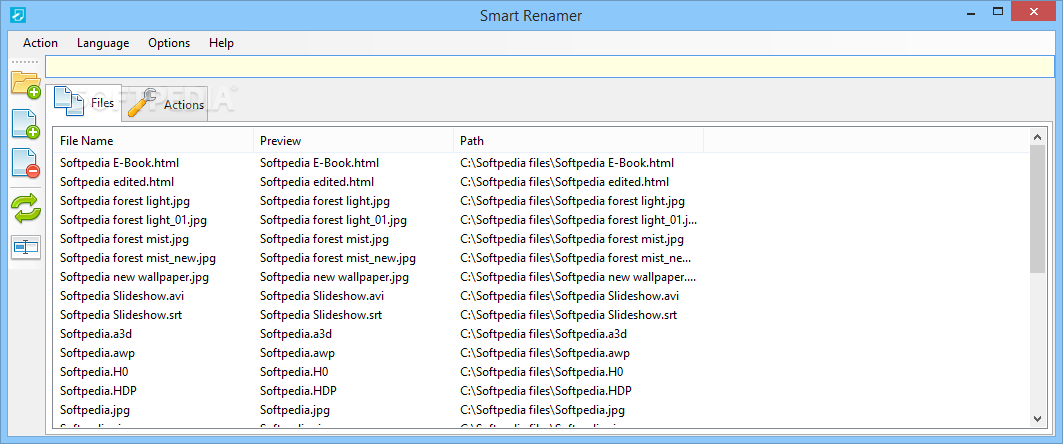Click path C:\Softpedia files\Softpedia.awp
Screen dimensions: 1063x444
point(545,352)
